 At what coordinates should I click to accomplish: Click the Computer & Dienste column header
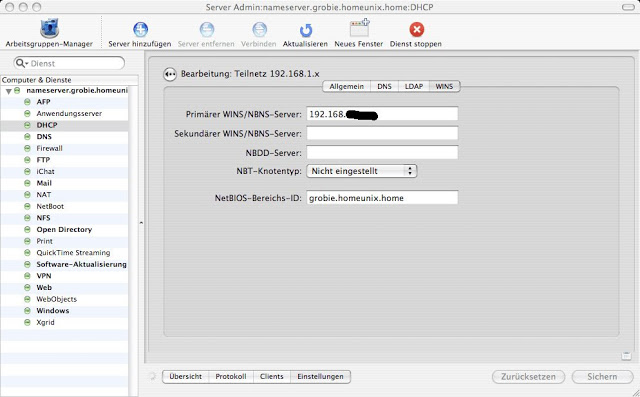coord(69,80)
